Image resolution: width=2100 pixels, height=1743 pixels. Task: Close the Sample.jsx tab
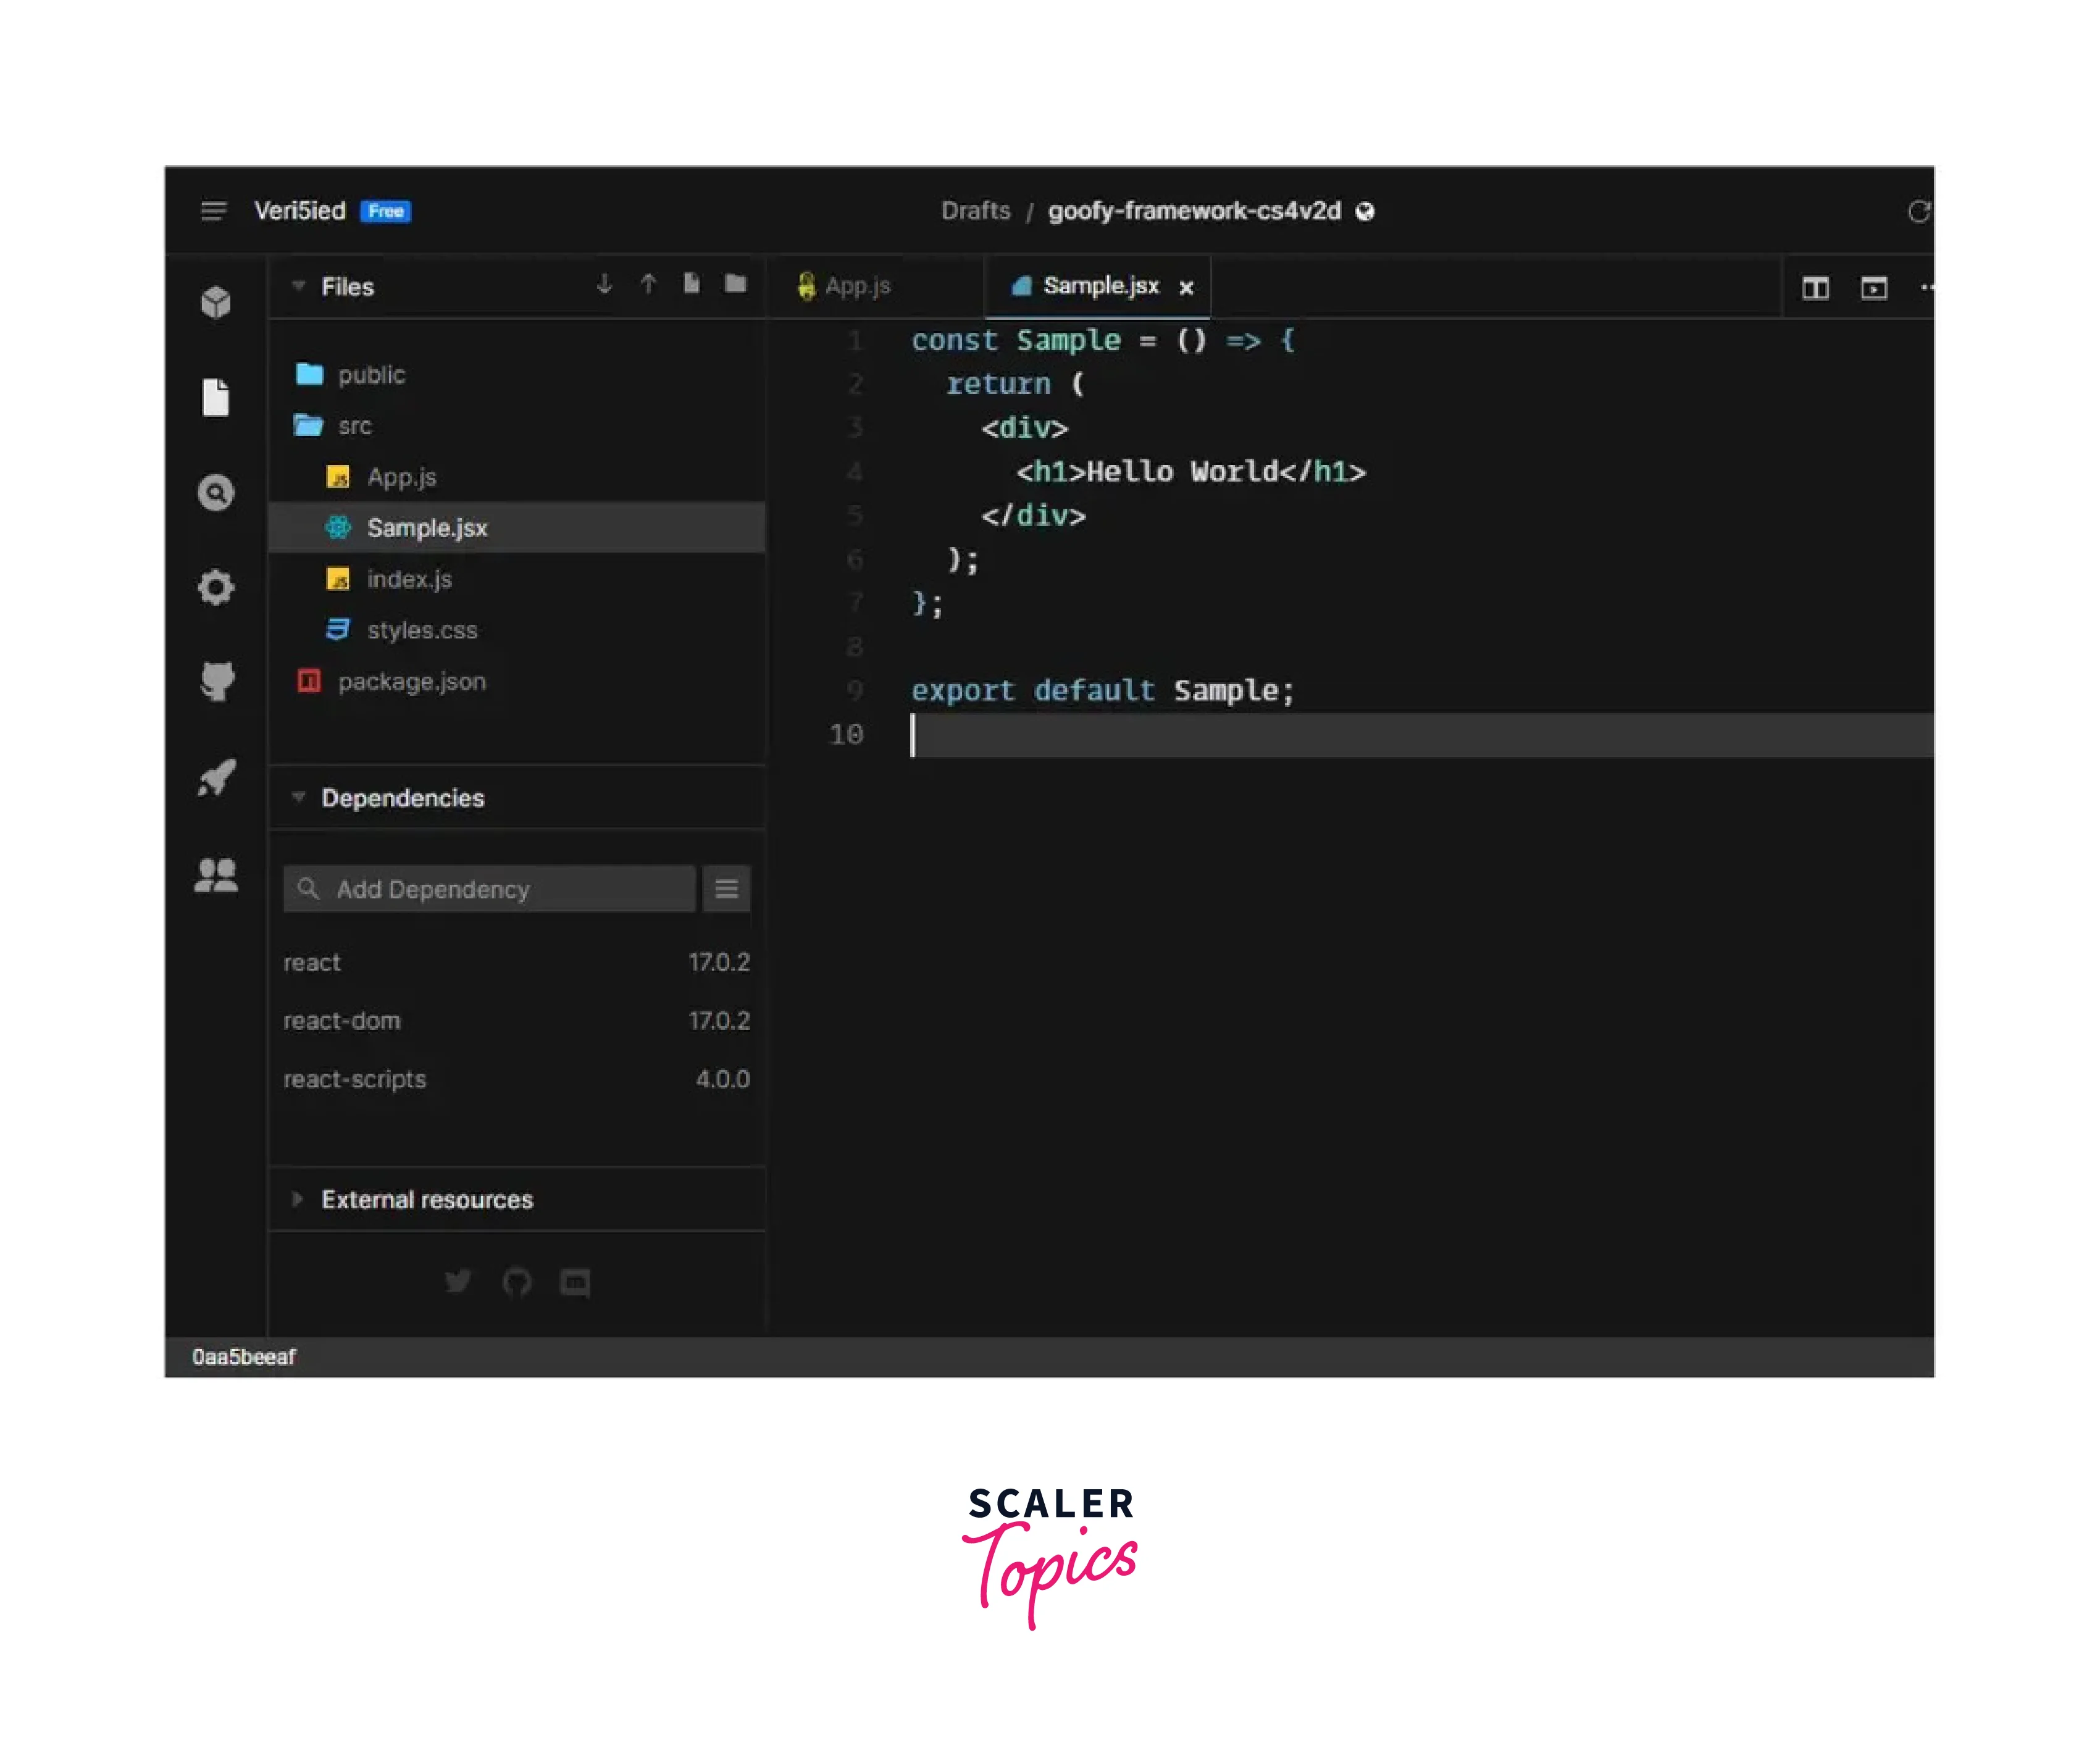(1186, 288)
